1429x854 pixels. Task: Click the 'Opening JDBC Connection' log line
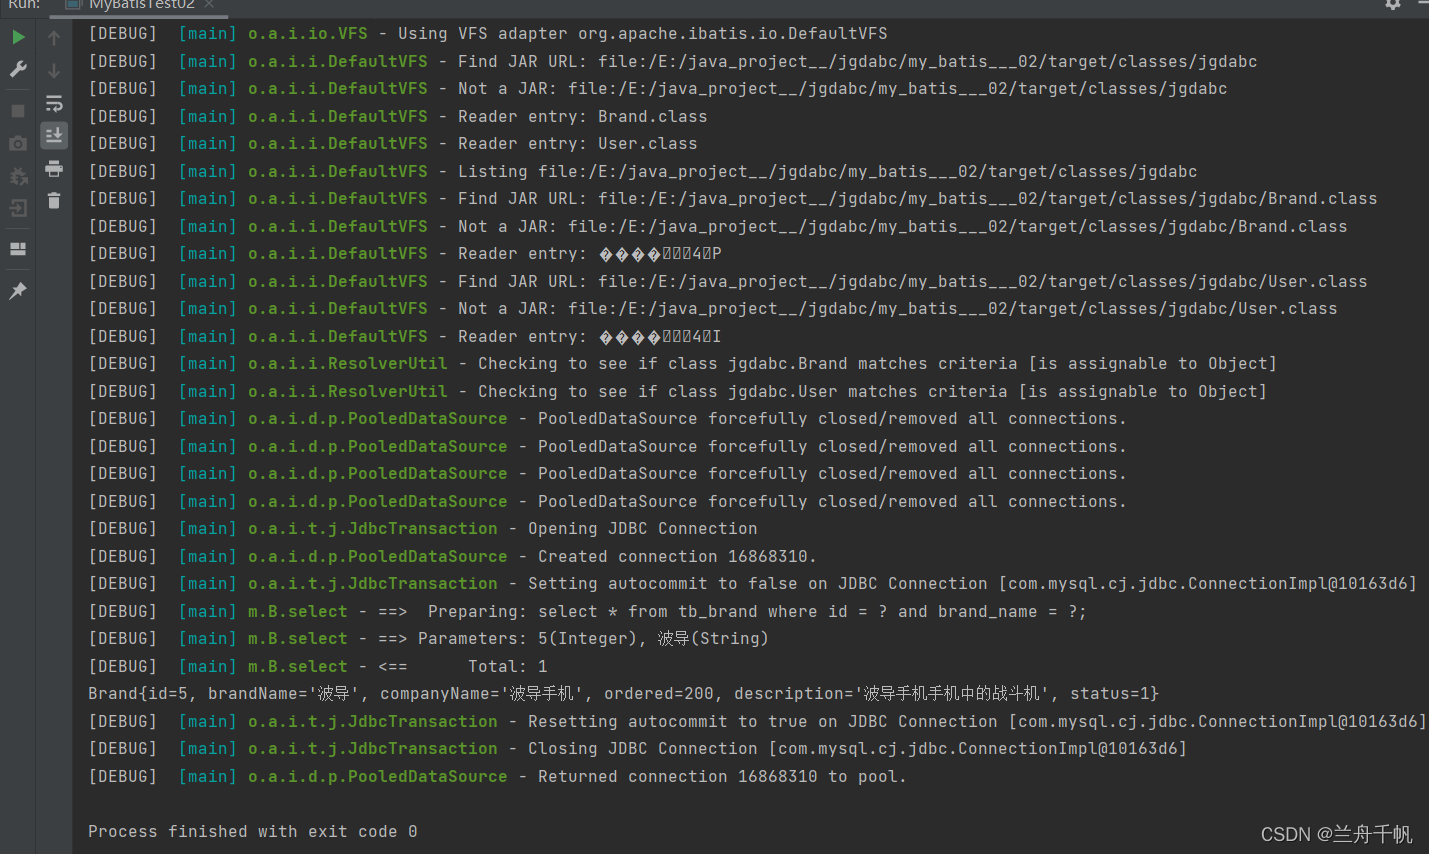tap(423, 529)
